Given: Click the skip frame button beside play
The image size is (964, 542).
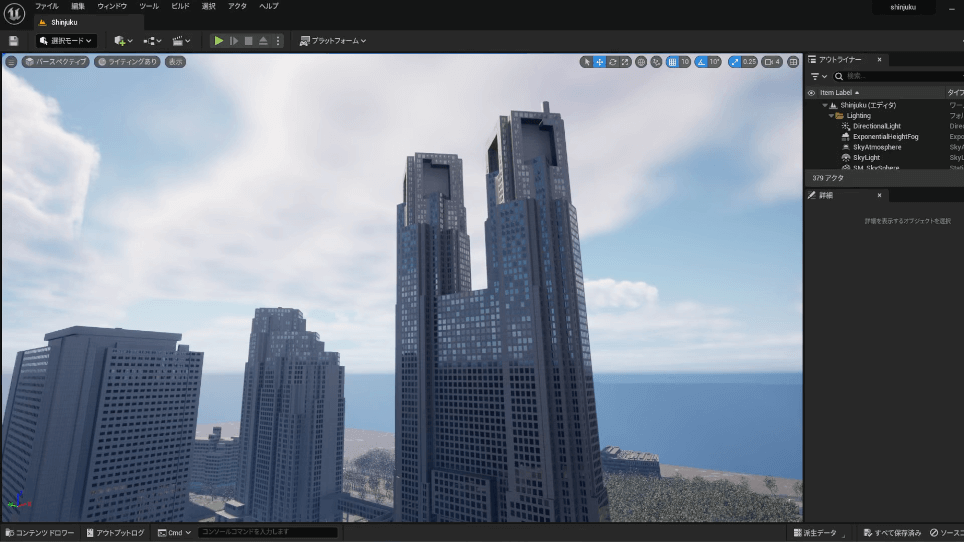Looking at the screenshot, I should click(x=234, y=41).
